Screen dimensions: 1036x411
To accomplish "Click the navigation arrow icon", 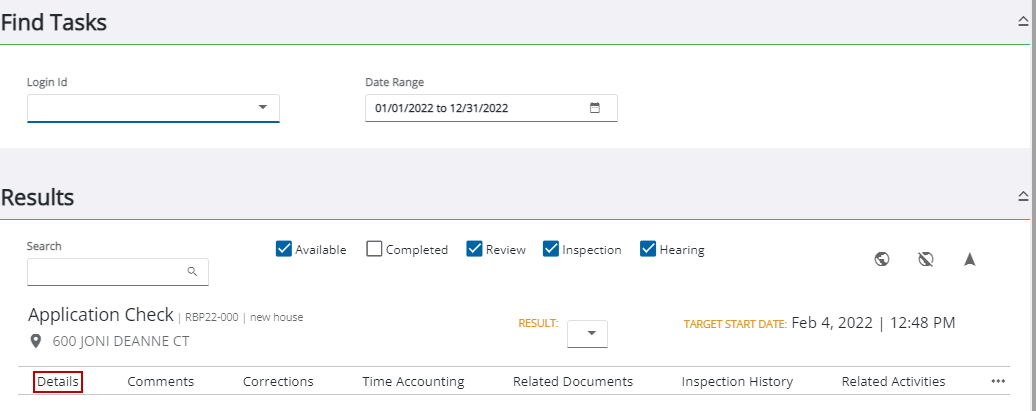I will click(969, 260).
